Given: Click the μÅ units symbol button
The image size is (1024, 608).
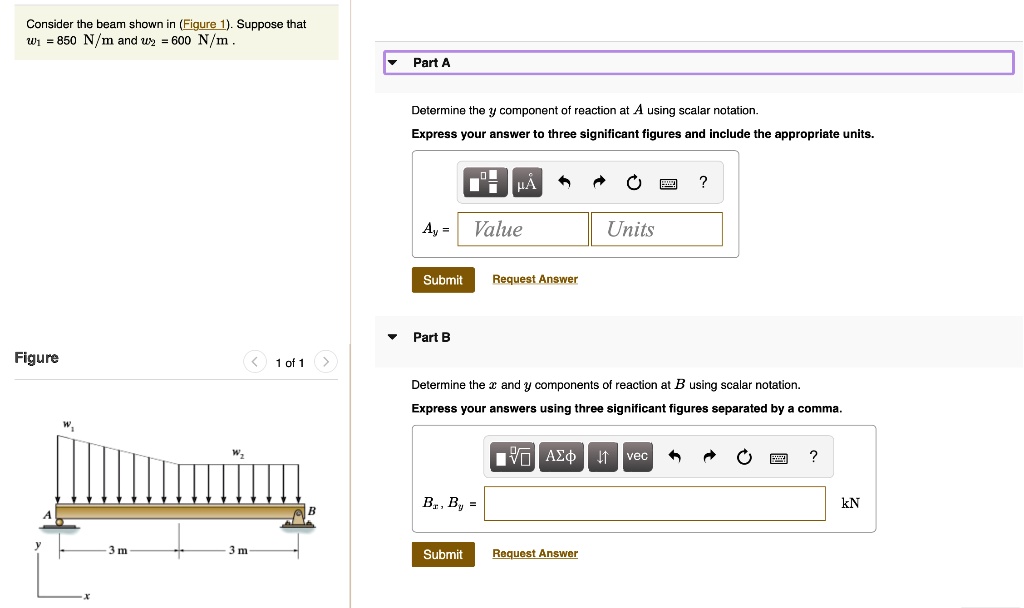Looking at the screenshot, I should coord(526,183).
